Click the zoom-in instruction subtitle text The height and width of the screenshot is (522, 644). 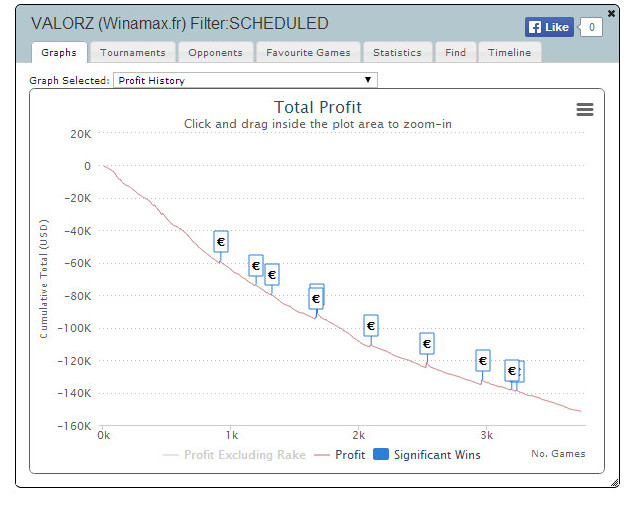317,124
